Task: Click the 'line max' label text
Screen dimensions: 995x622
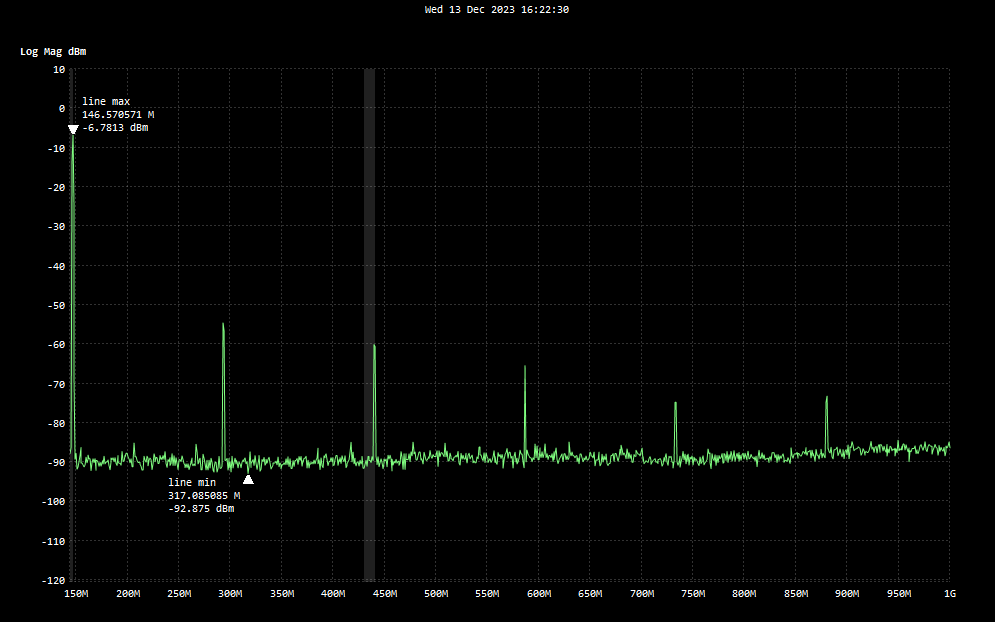Action: [x=106, y=102]
